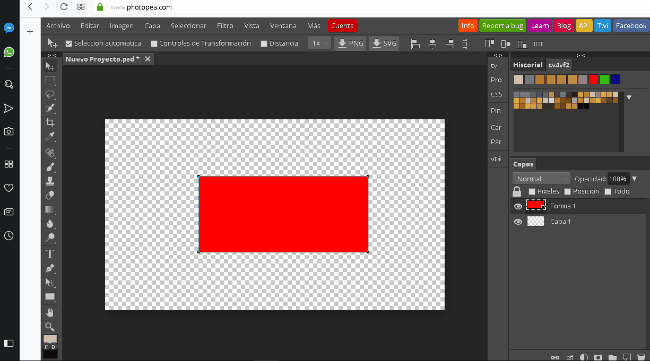This screenshot has height=361, width=650.
Task: Align horizontal centers icon in options bar
Action: pos(432,44)
